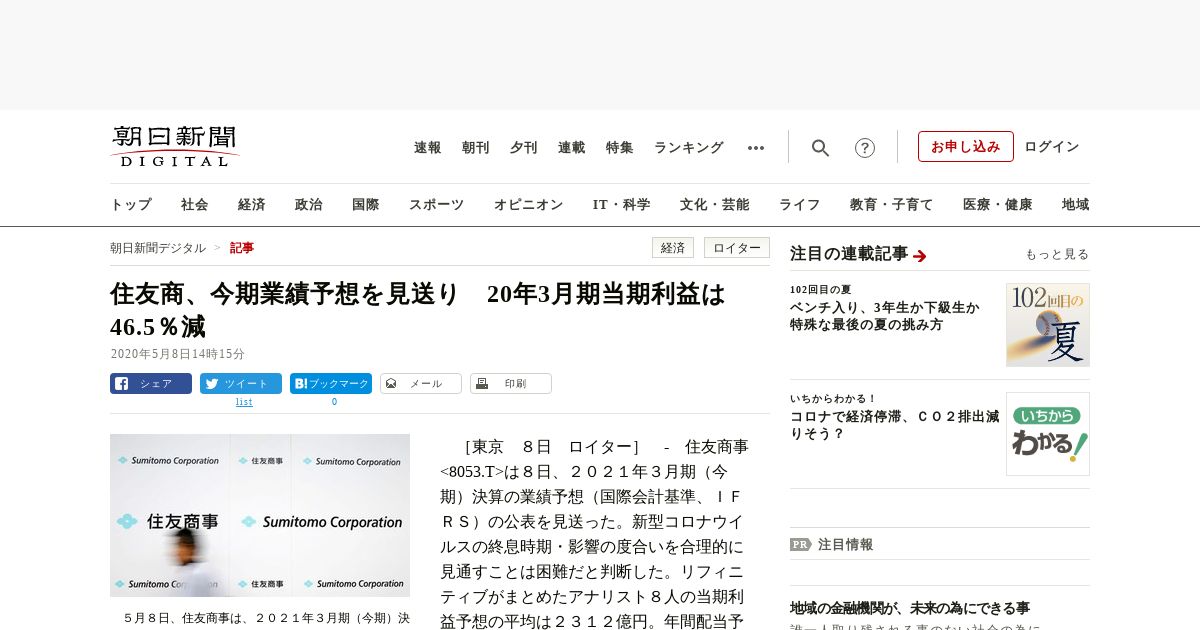
Task: Go to the 地域 section tab
Action: coord(1076,205)
